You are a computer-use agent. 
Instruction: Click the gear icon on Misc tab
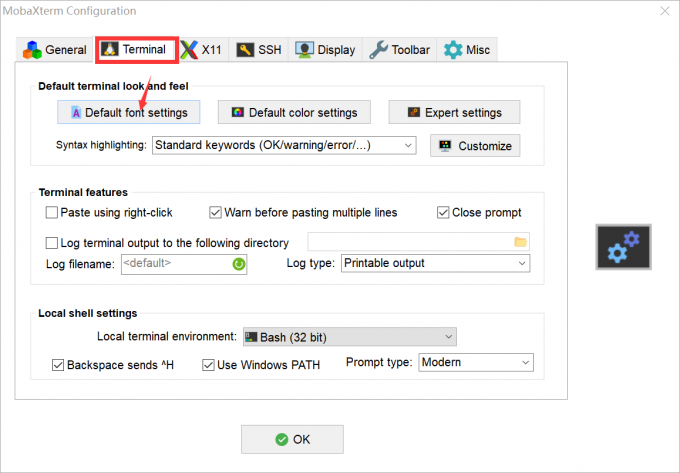[x=453, y=50]
